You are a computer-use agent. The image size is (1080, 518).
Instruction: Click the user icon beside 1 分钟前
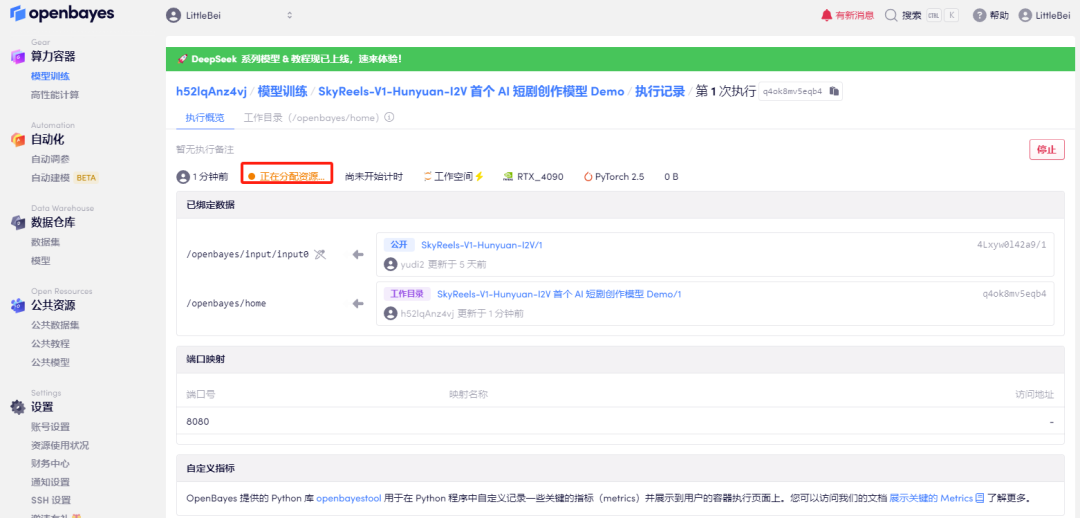(x=183, y=176)
